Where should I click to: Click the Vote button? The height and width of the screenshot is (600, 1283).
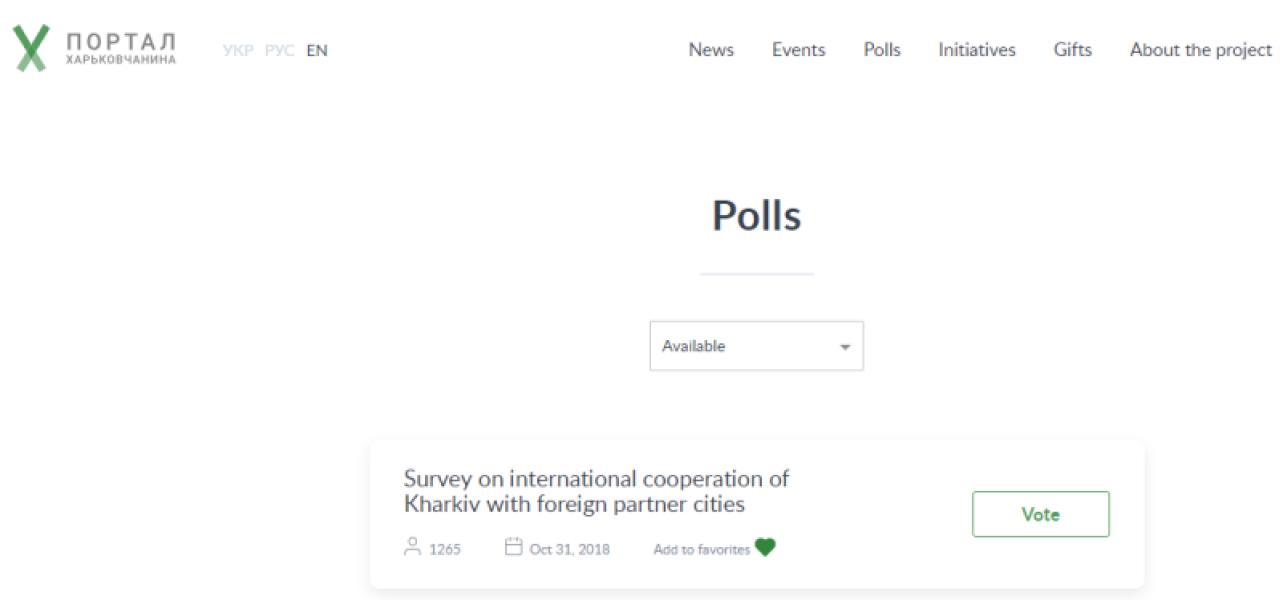pyautogui.click(x=1041, y=514)
